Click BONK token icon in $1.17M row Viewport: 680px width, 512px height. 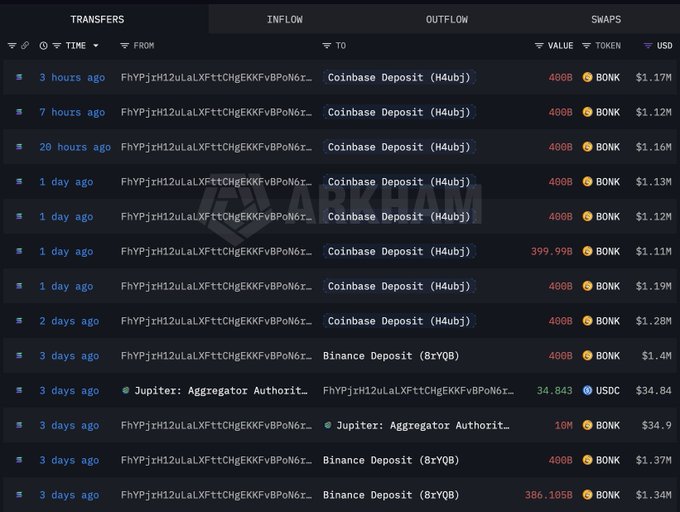587,77
